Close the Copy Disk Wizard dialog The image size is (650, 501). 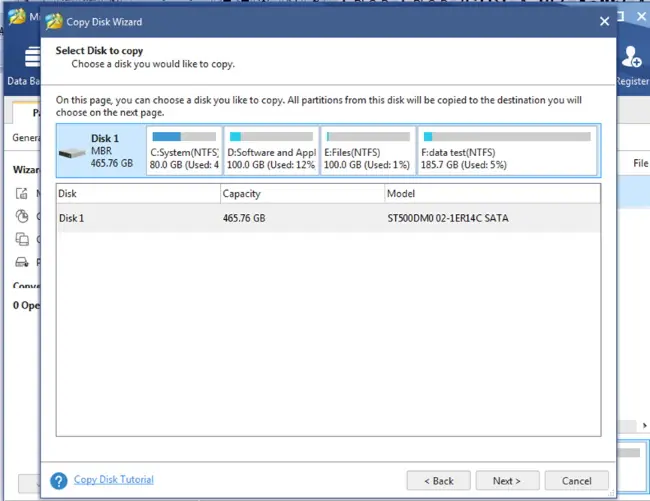point(604,21)
